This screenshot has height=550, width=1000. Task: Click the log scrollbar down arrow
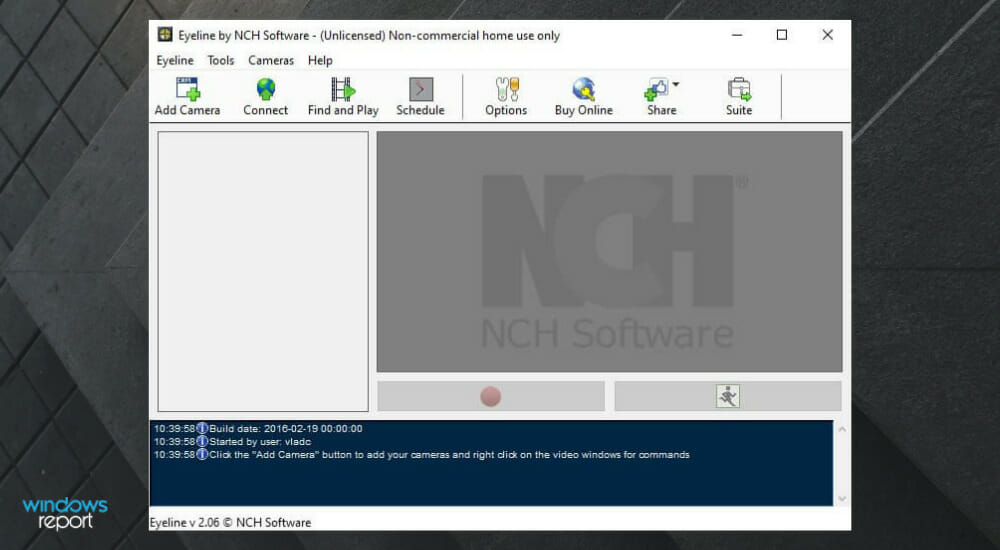[x=842, y=498]
